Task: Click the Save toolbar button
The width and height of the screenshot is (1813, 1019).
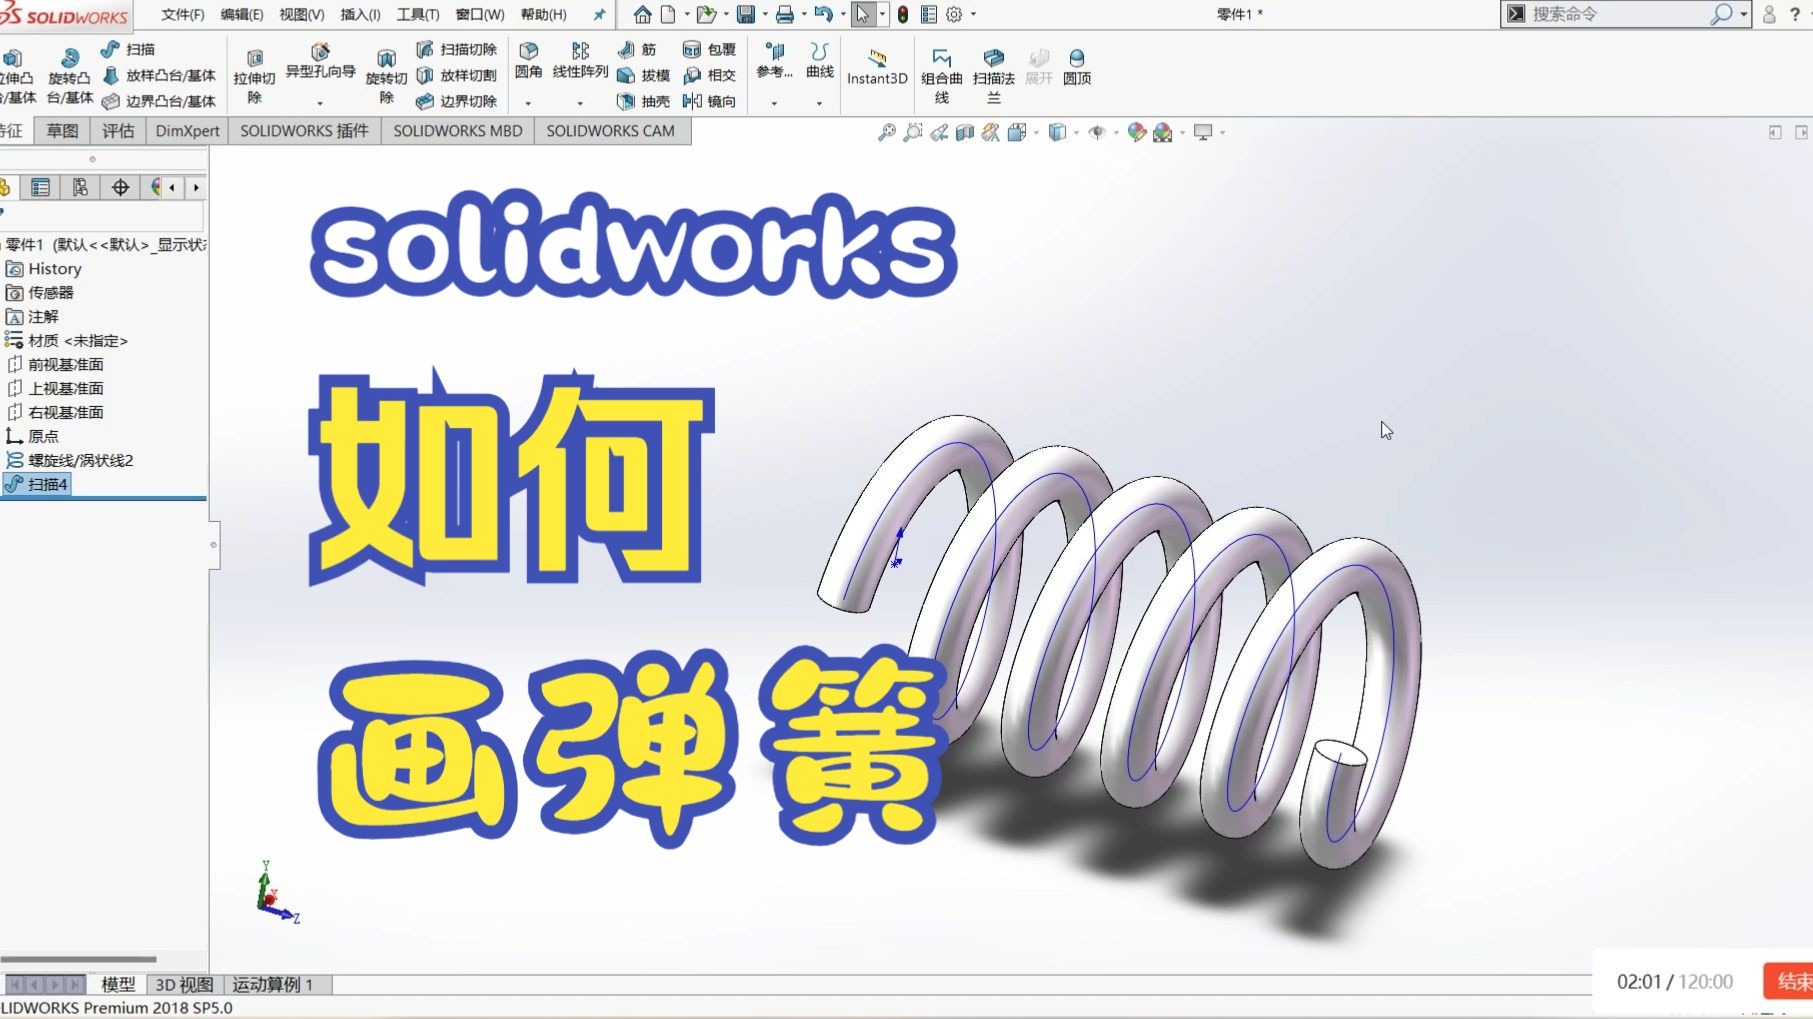Action: point(745,14)
